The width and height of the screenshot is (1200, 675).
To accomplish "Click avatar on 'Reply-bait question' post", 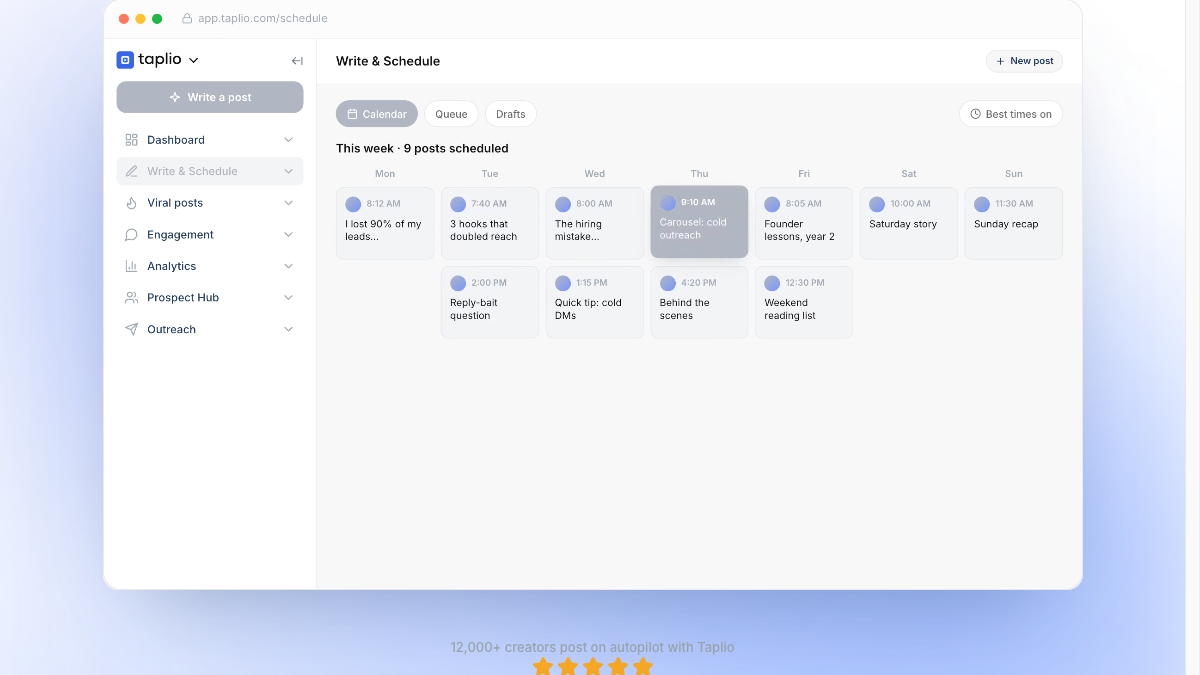I will (x=458, y=283).
